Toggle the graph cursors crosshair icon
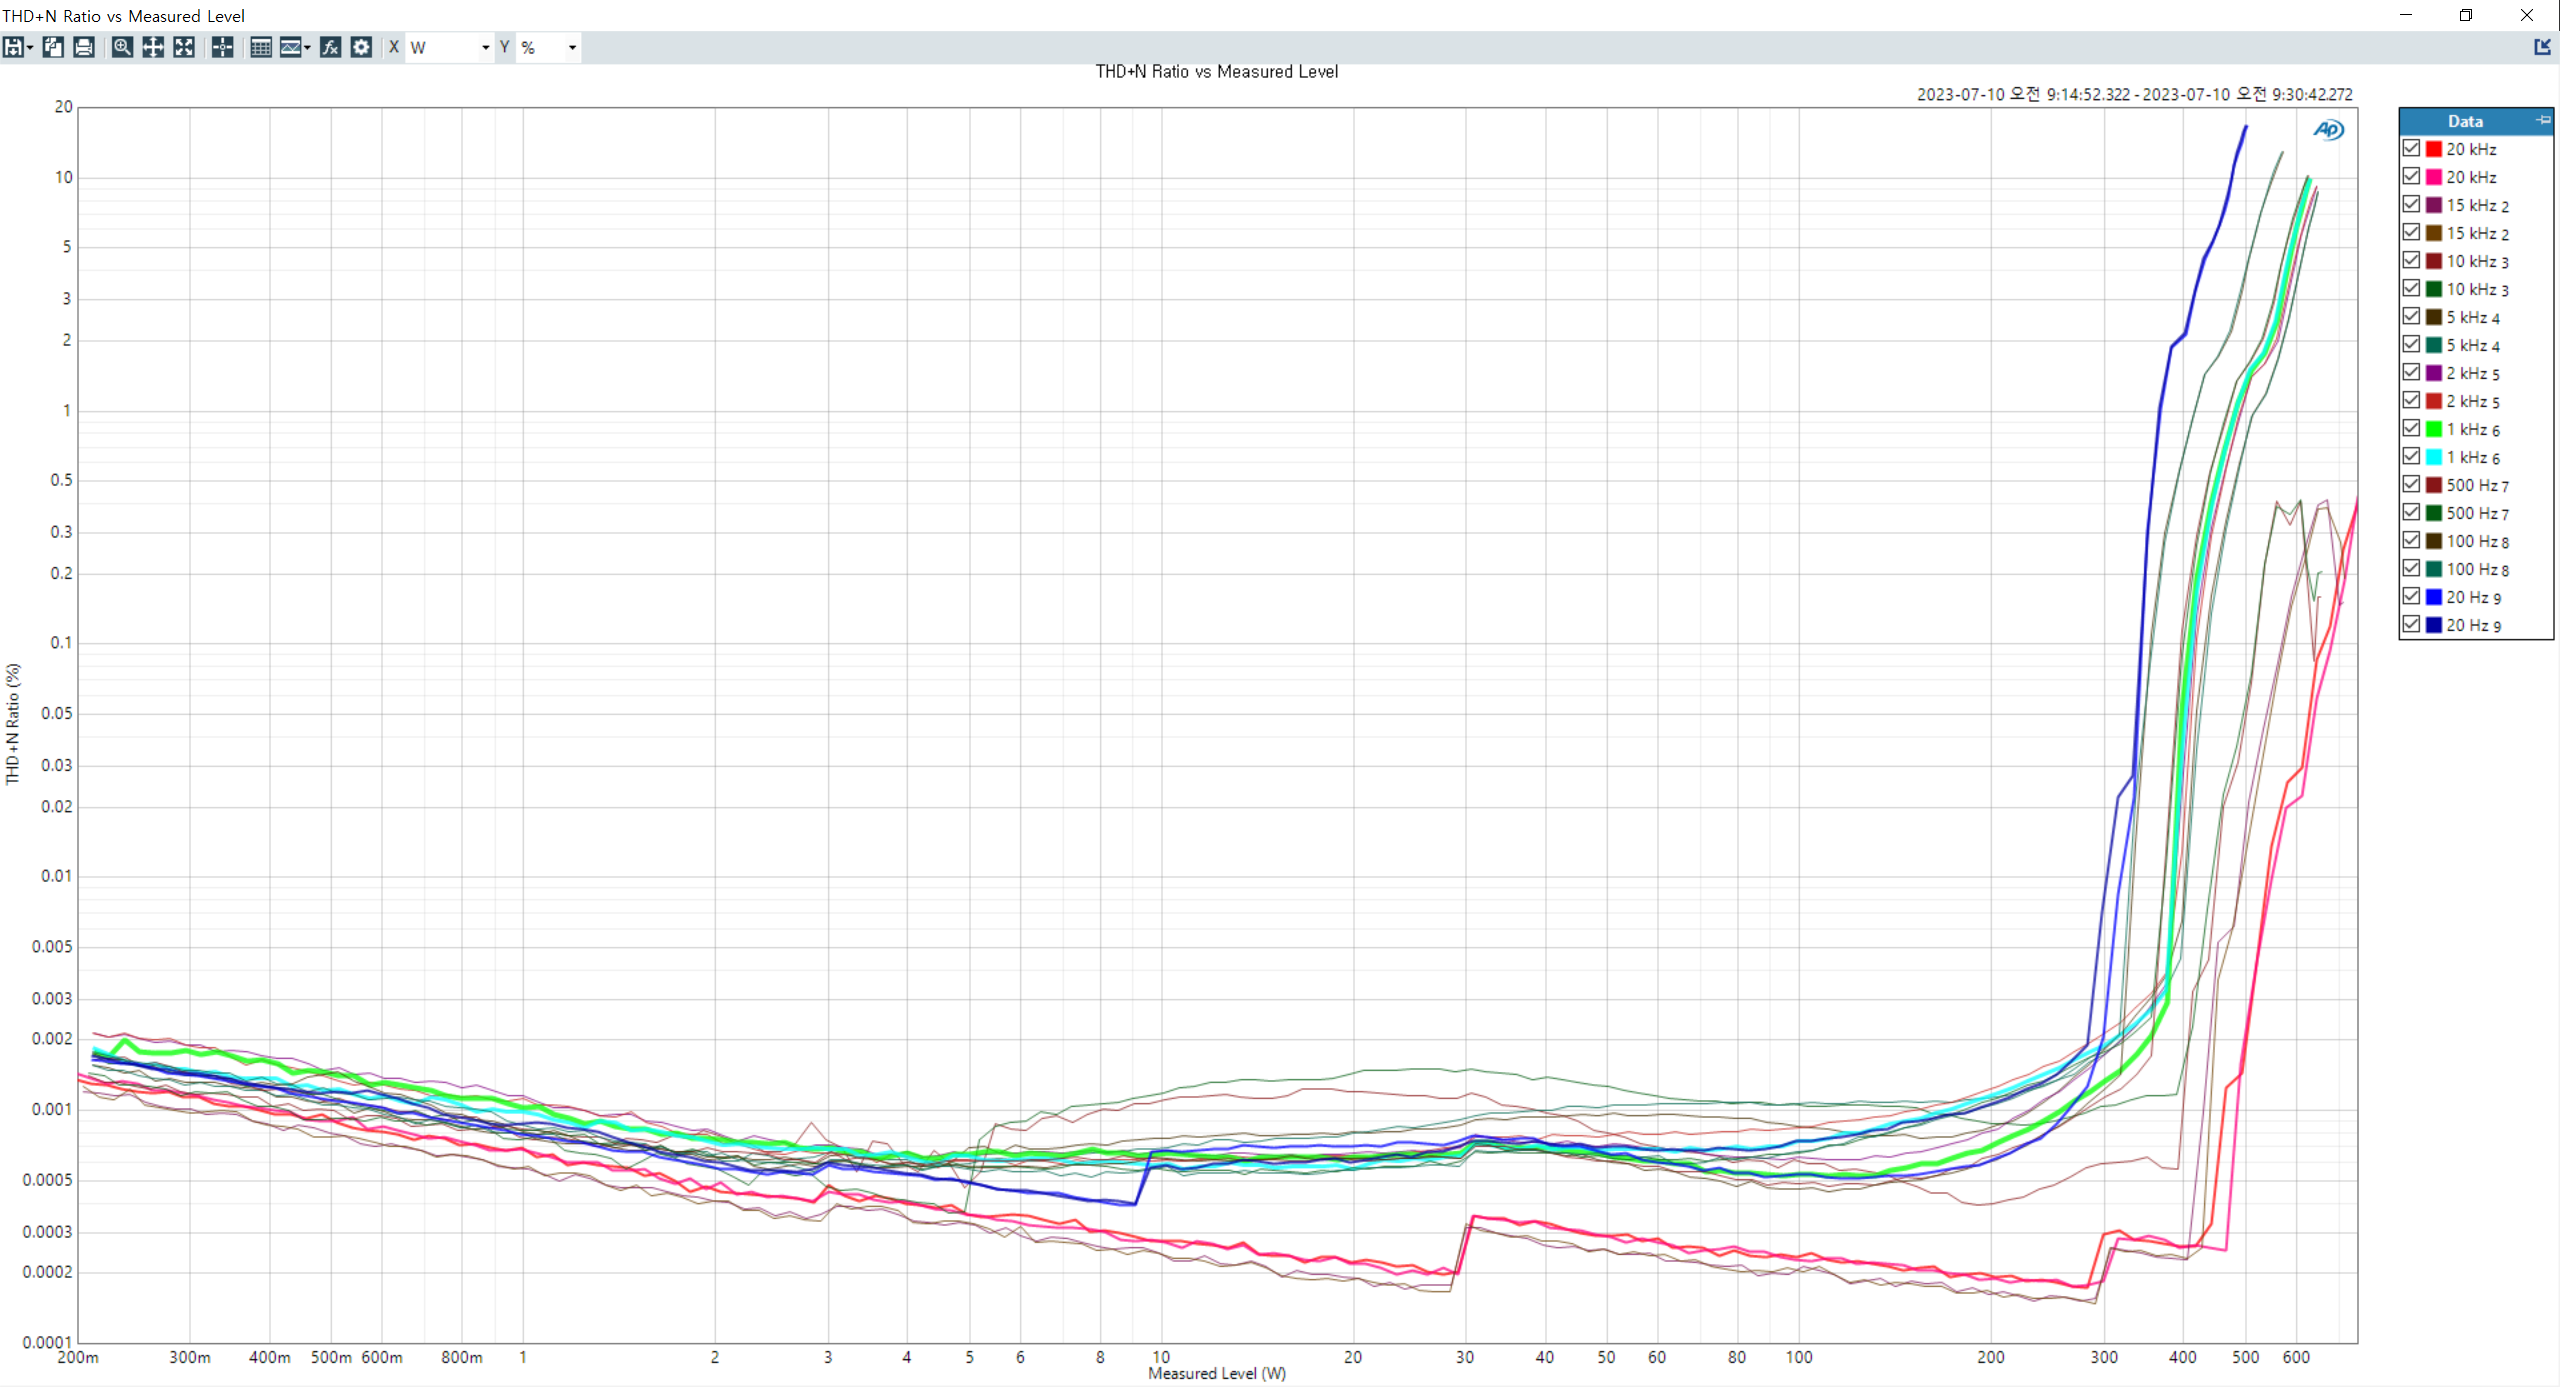Viewport: 2560px width, 1387px height. click(222, 47)
